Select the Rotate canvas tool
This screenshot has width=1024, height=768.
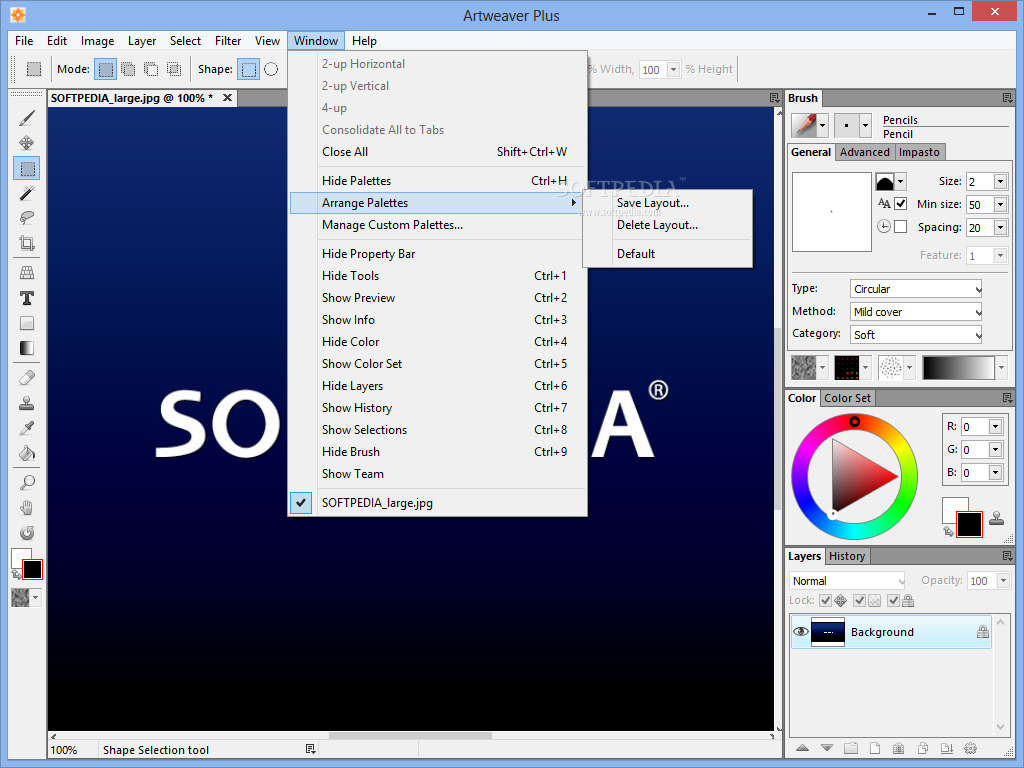point(27,533)
